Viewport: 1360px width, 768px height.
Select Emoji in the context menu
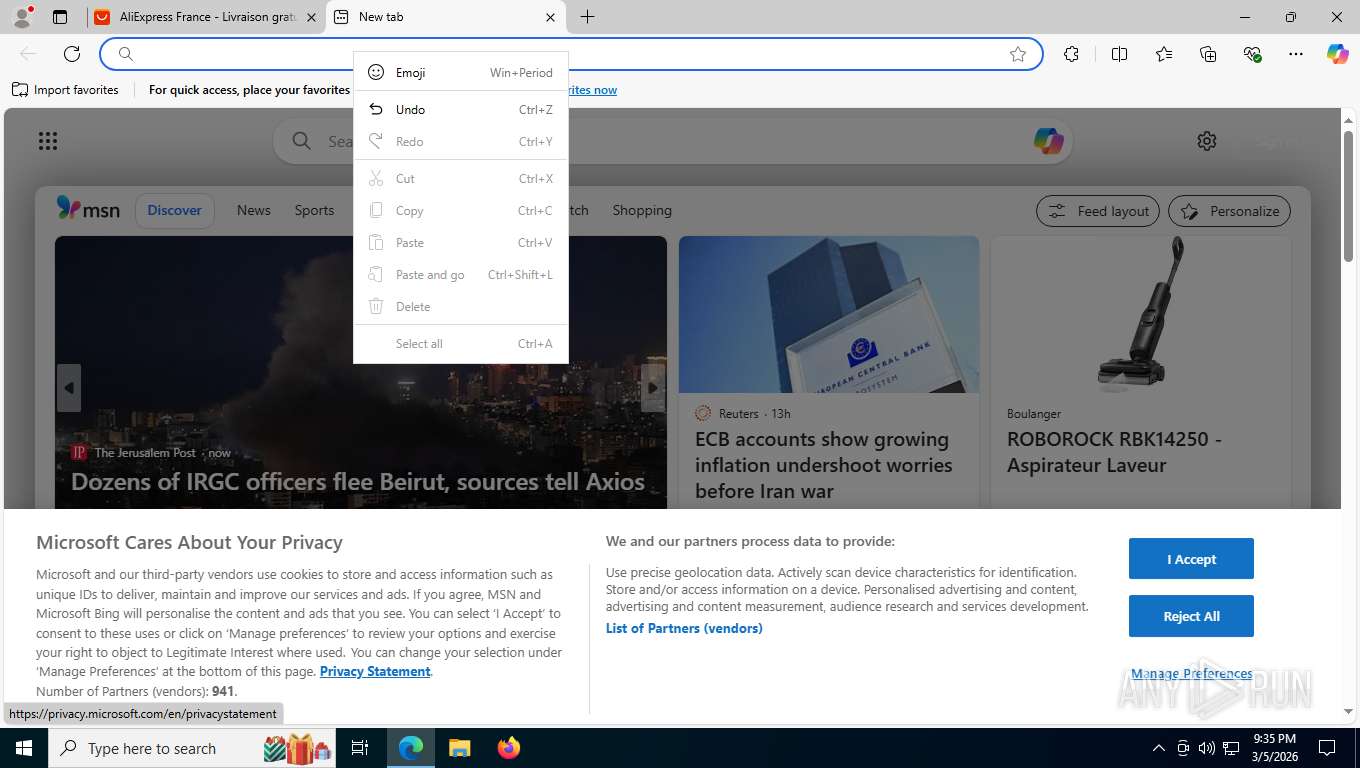[x=461, y=72]
